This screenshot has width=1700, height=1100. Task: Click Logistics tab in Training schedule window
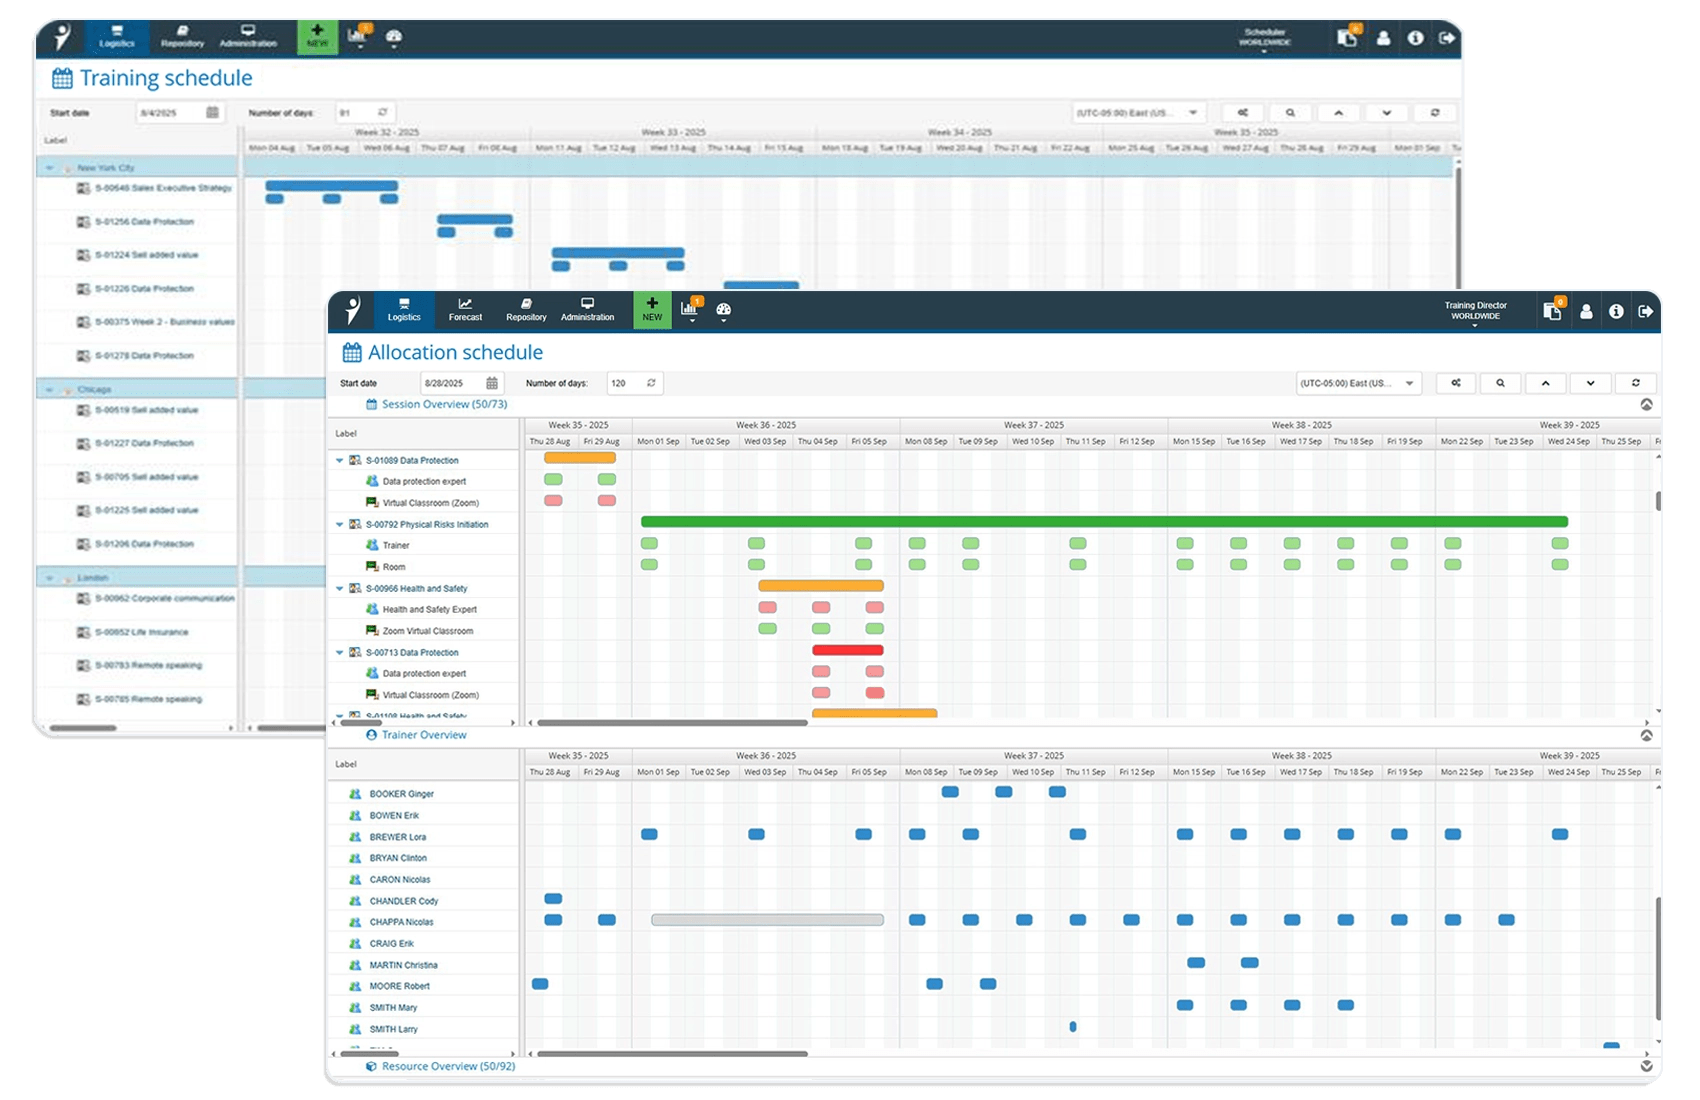(117, 37)
